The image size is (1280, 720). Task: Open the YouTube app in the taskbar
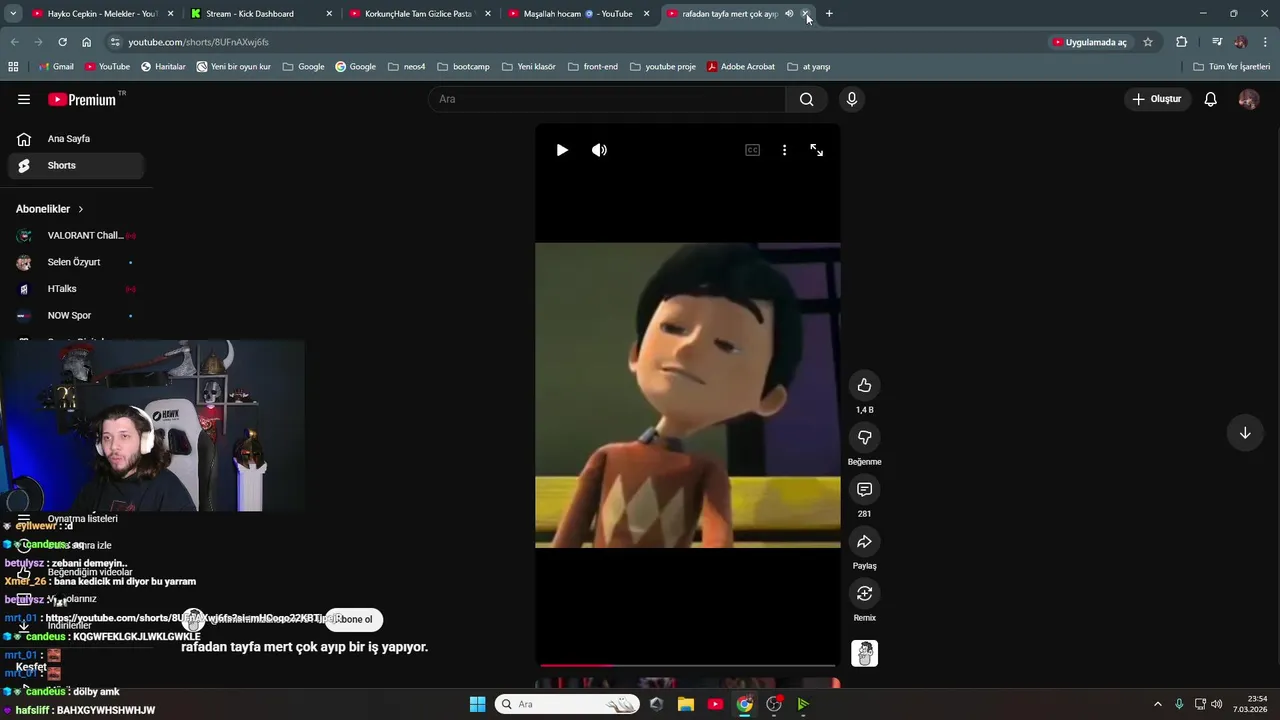point(715,704)
